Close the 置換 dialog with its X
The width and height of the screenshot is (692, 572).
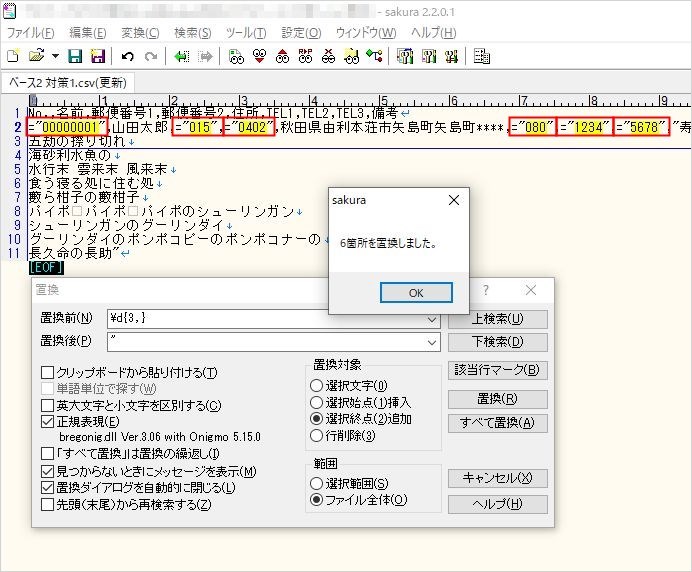[x=531, y=290]
